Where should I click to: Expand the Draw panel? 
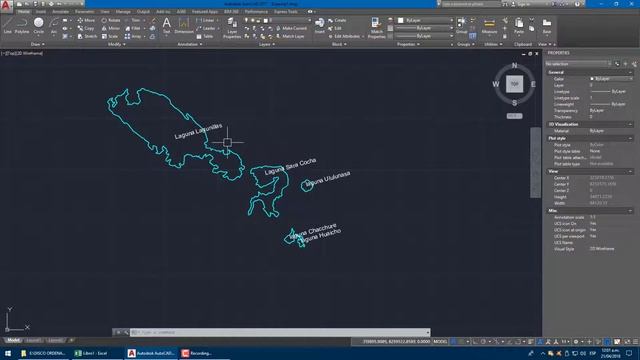click(38, 44)
